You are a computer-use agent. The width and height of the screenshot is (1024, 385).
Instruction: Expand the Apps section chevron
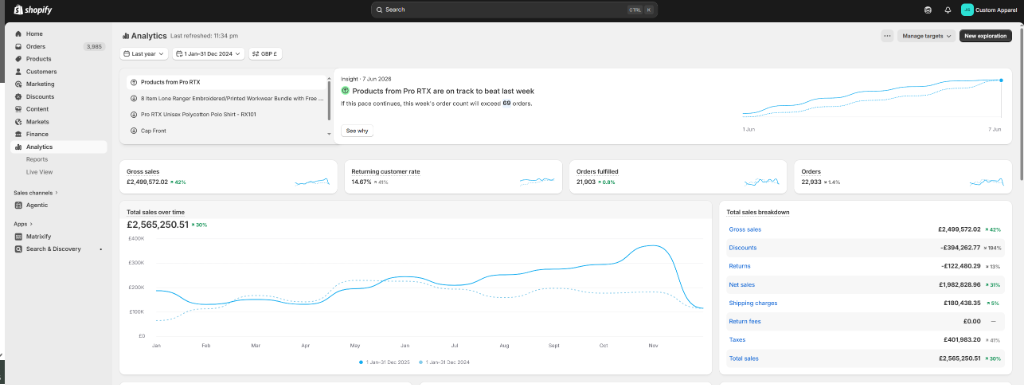click(x=32, y=224)
